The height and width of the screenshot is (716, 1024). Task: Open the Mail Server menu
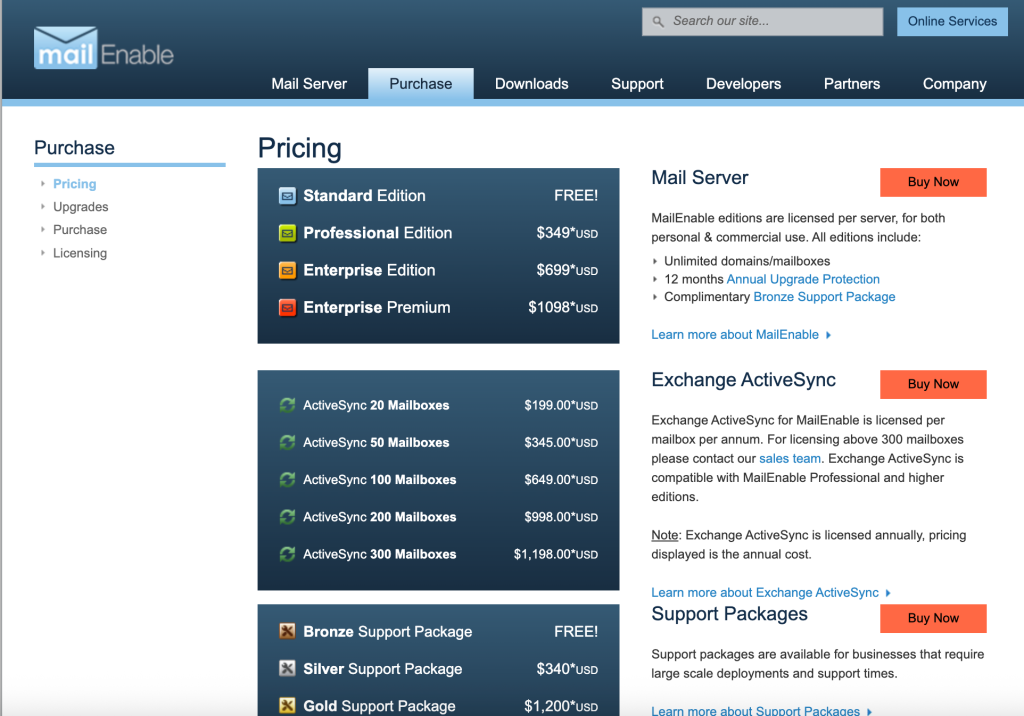(309, 84)
